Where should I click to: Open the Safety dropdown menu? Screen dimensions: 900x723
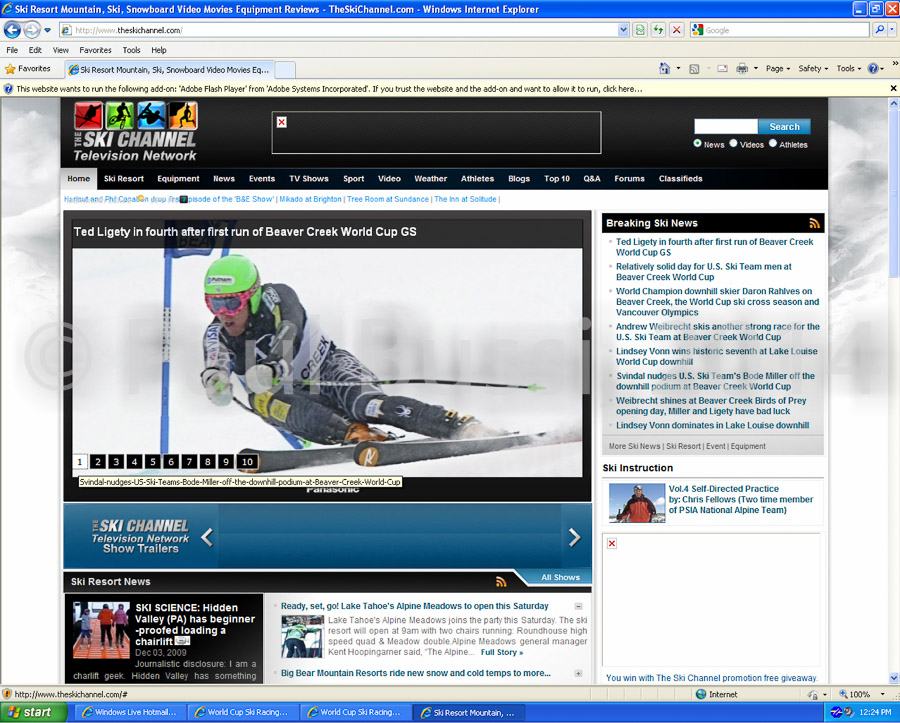[x=813, y=69]
